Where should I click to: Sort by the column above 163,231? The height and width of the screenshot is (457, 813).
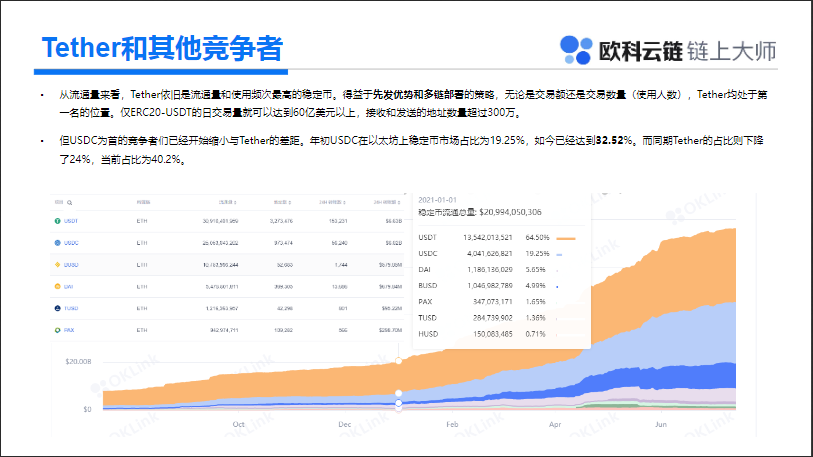pyautogui.click(x=332, y=202)
